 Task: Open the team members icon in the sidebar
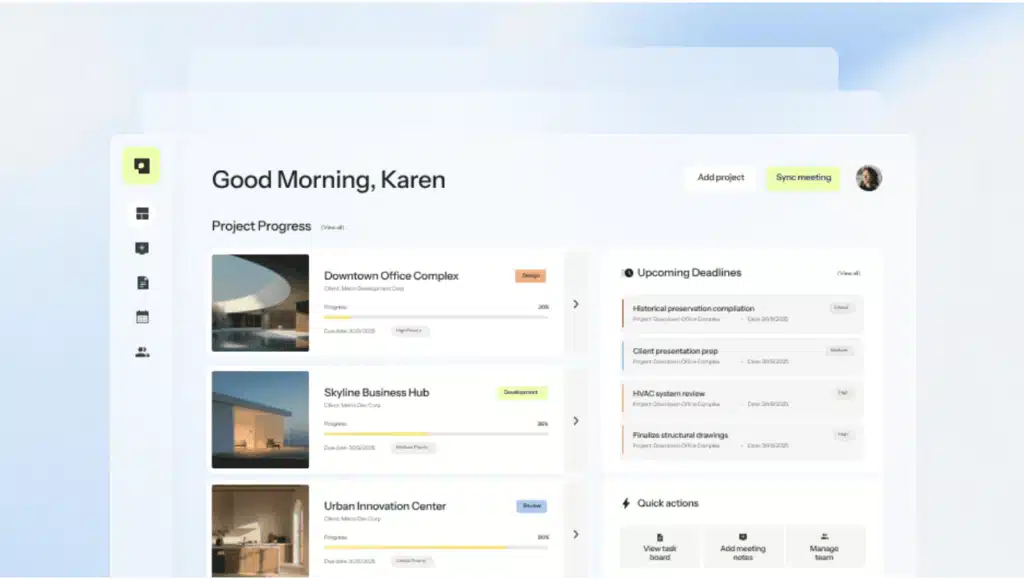pyautogui.click(x=142, y=352)
